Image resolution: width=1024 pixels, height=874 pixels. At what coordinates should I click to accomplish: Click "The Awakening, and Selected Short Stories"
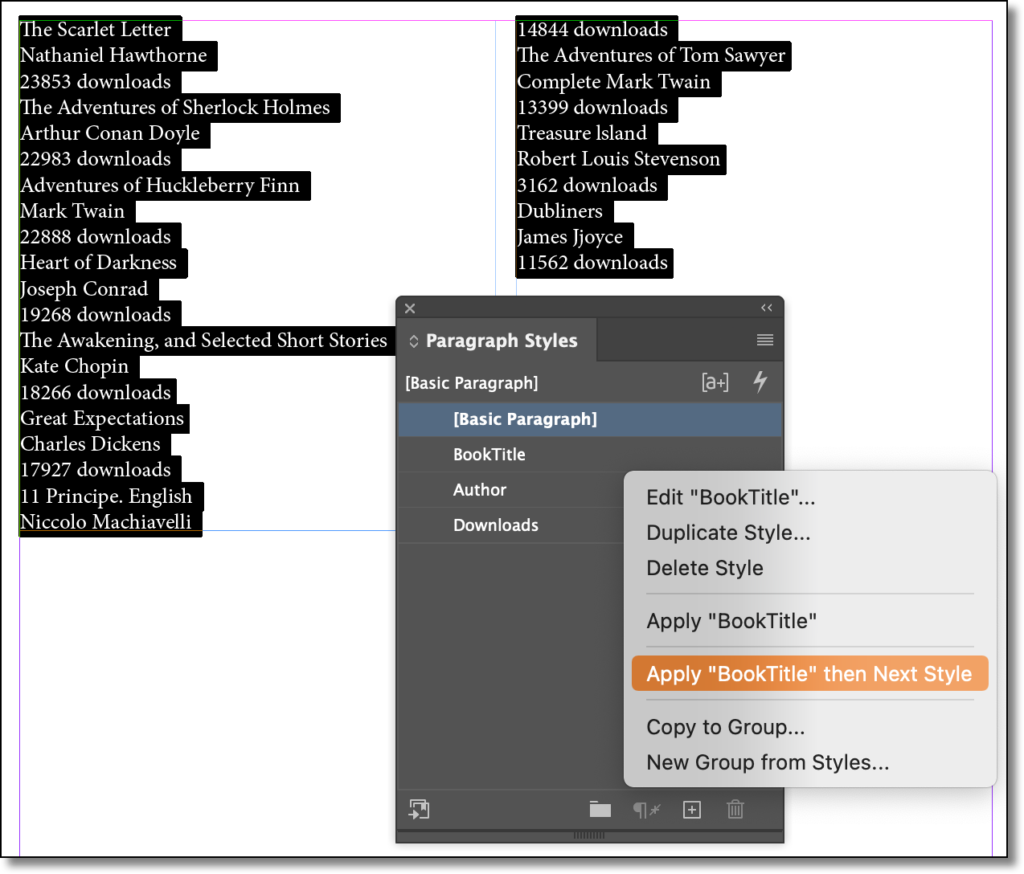point(204,340)
